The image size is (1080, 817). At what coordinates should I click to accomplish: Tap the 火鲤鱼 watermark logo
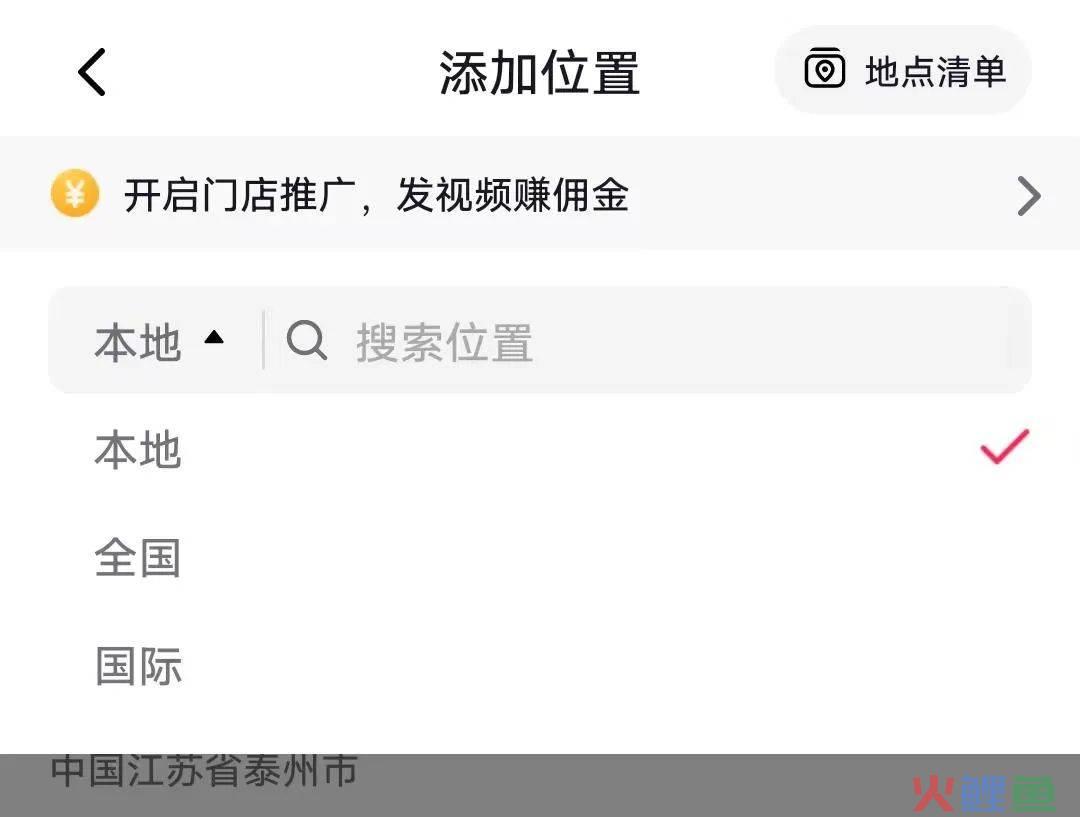pyautogui.click(x=983, y=793)
